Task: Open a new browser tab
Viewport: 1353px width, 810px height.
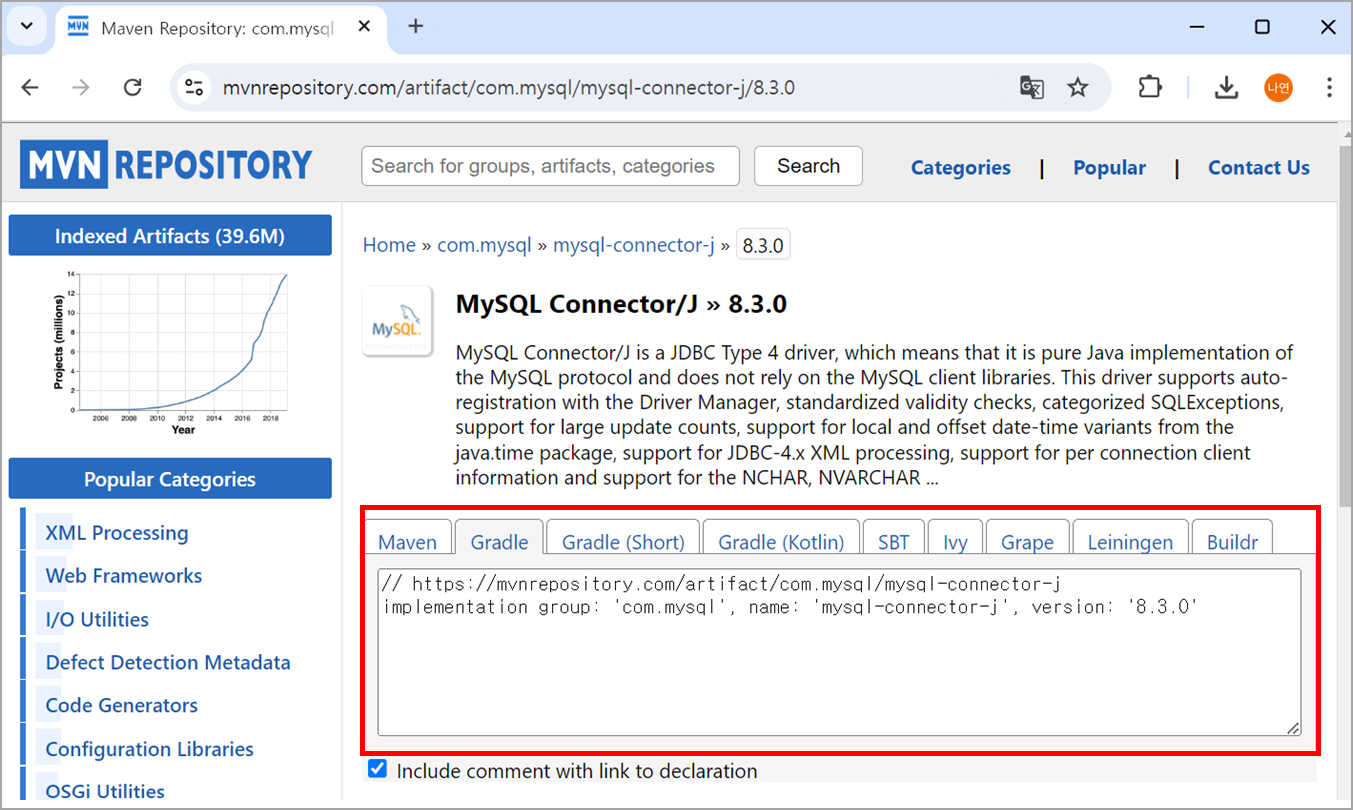Action: click(x=416, y=27)
